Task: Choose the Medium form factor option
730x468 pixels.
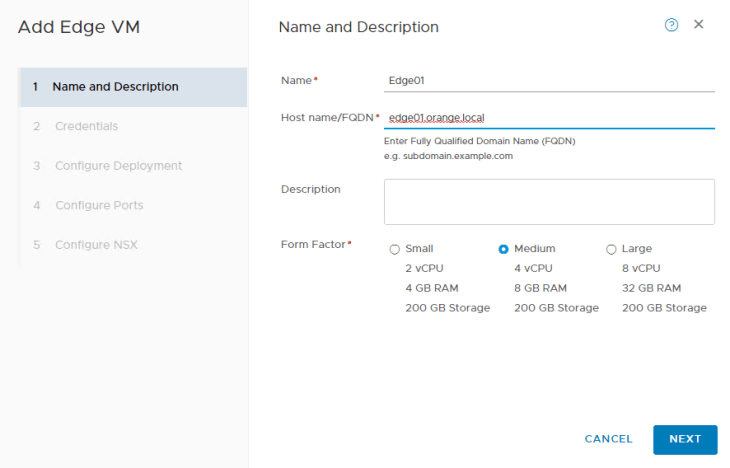Action: (x=503, y=249)
